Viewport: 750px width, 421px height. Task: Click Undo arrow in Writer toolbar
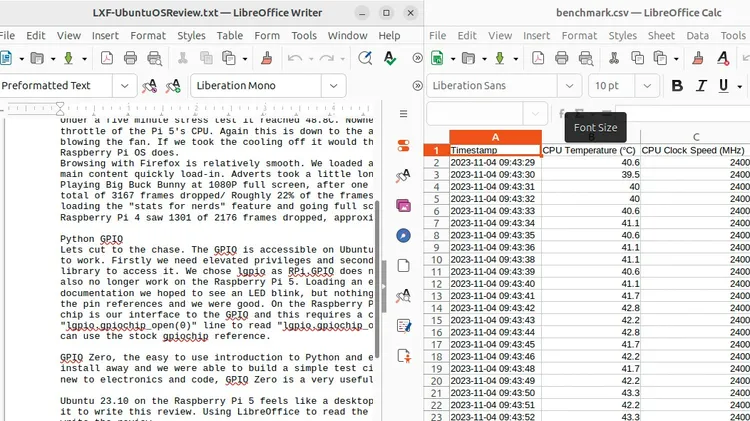pos(295,58)
